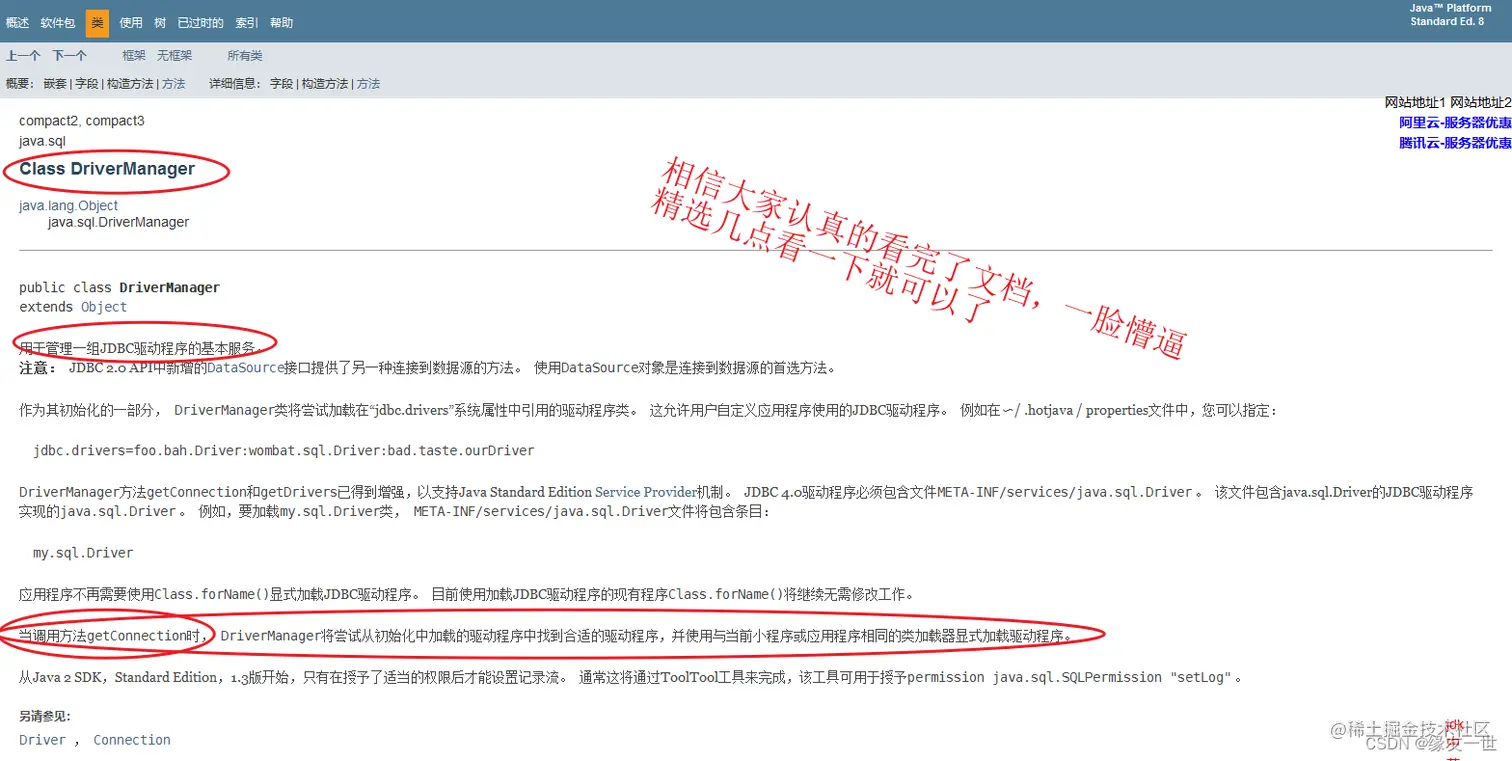This screenshot has height=761, width=1512.
Task: Open 腾讯云-服务器优惠 ad link
Action: click(1455, 143)
